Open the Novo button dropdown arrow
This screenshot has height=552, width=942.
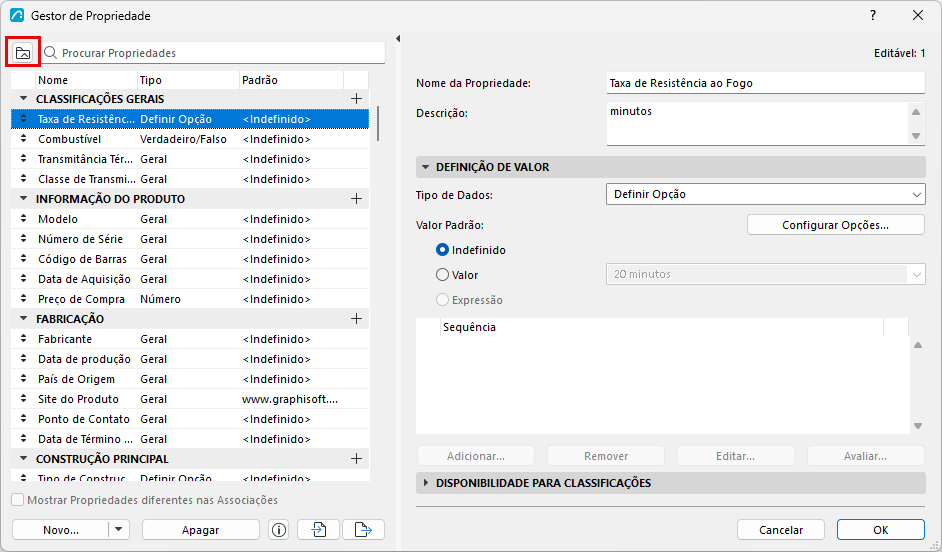pyautogui.click(x=119, y=530)
